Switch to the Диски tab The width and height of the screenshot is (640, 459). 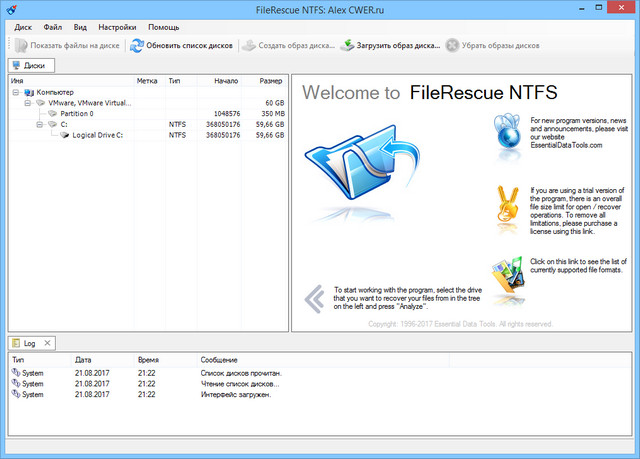29,65
